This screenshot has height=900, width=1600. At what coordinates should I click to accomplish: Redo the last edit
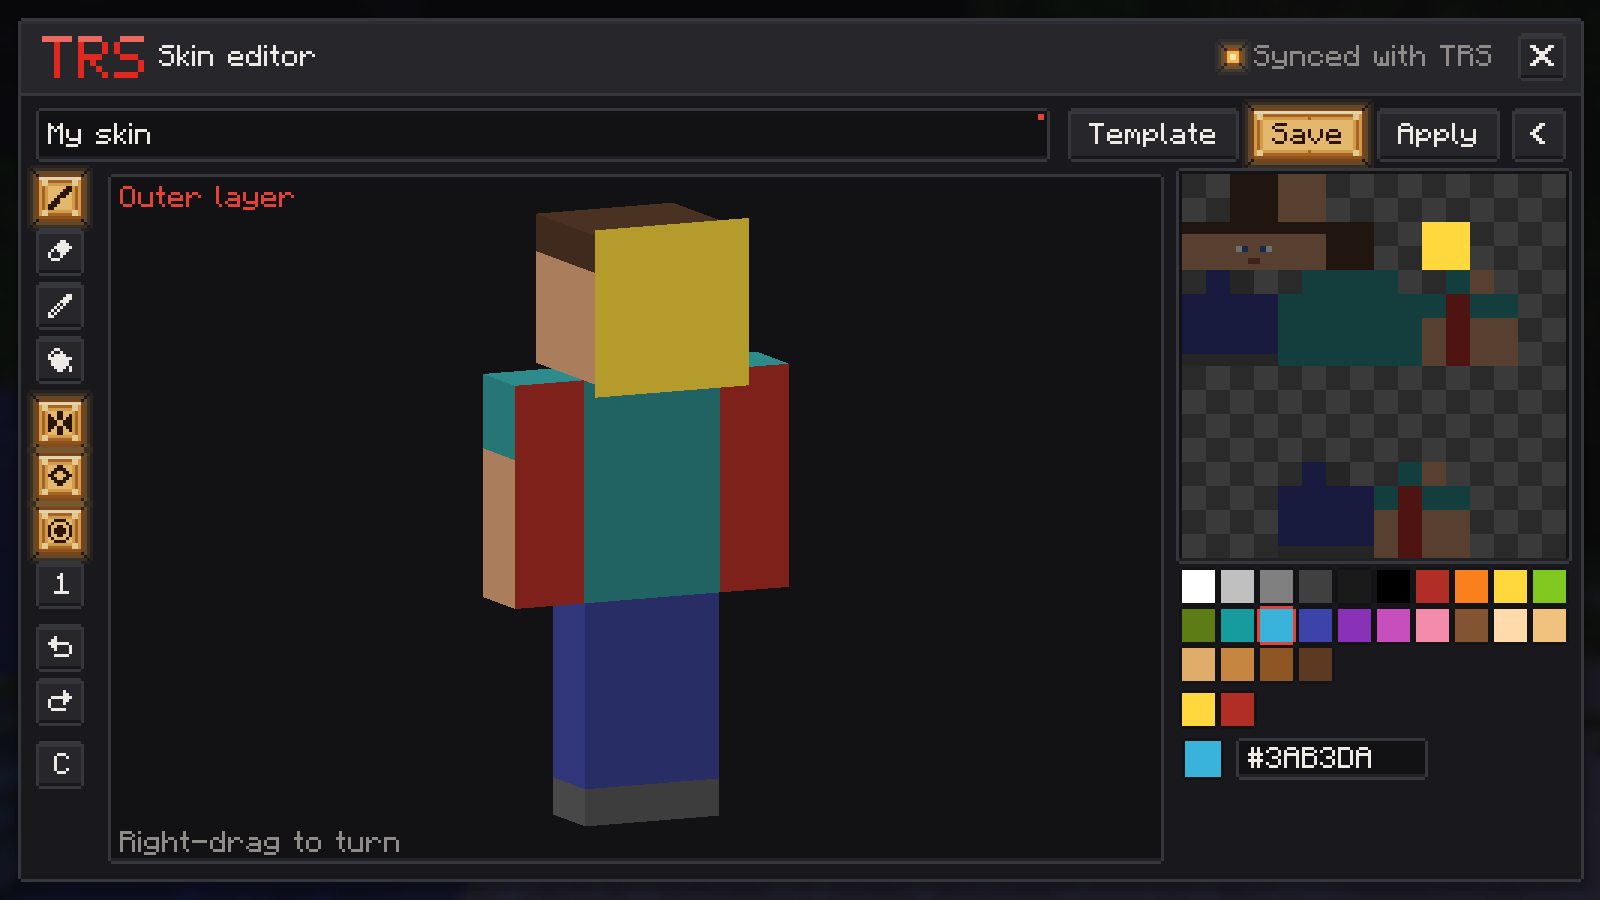60,702
